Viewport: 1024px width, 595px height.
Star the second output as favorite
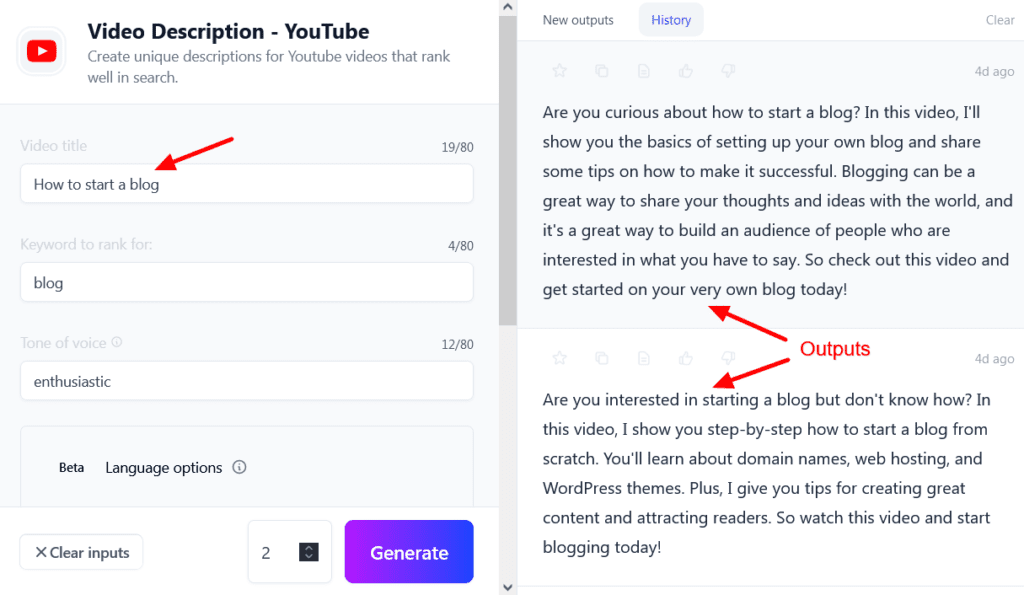[x=560, y=358]
